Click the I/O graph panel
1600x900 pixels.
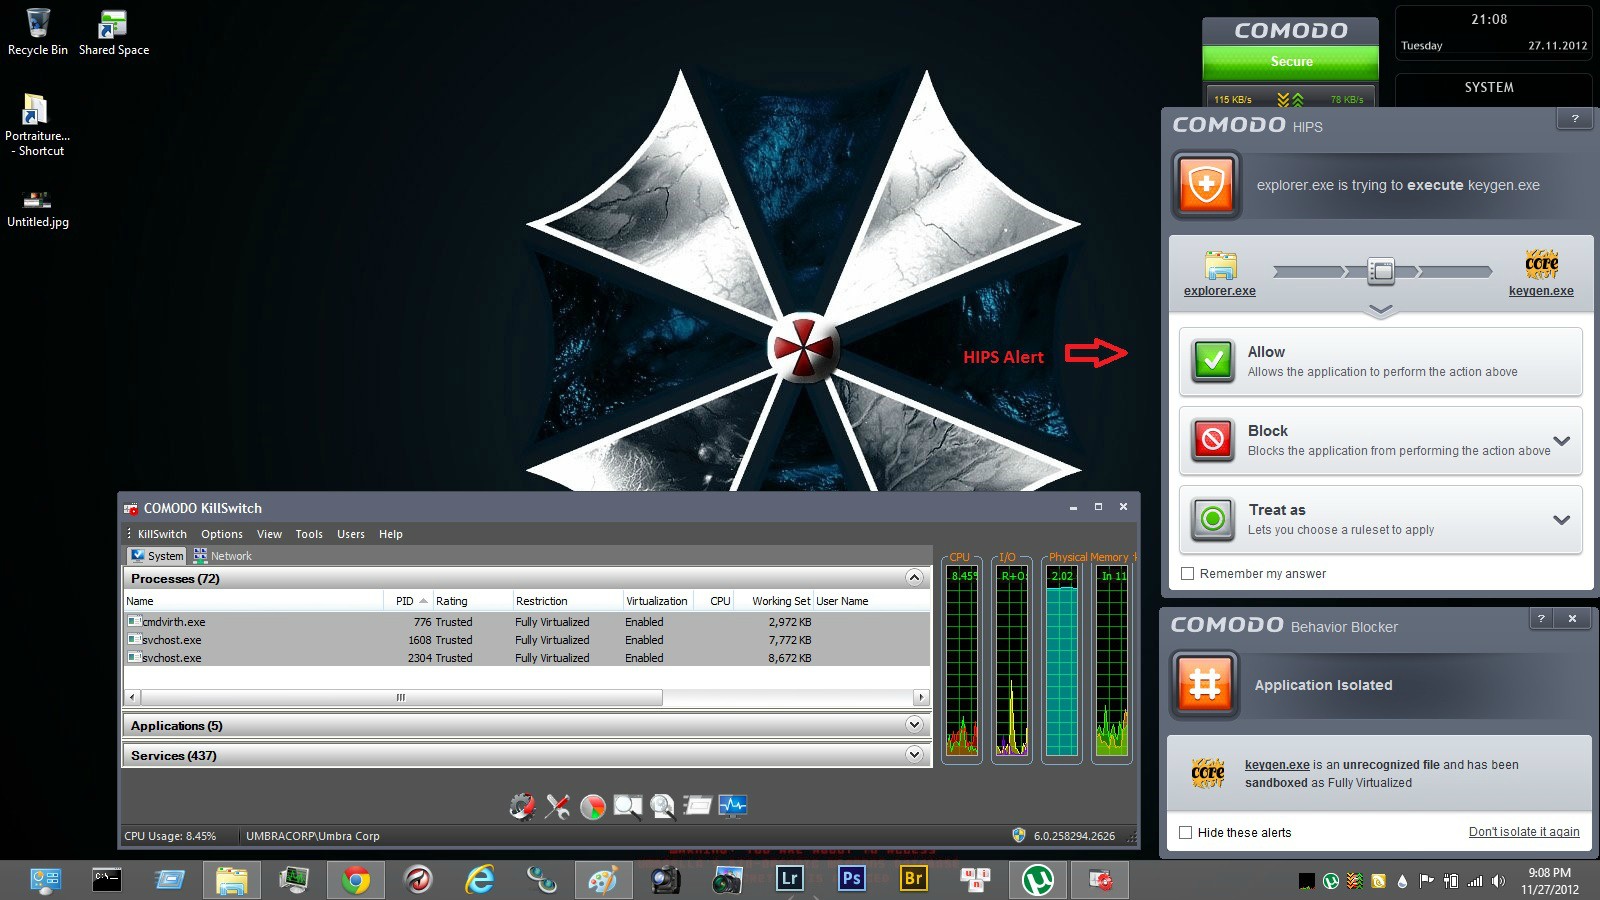pos(1012,660)
